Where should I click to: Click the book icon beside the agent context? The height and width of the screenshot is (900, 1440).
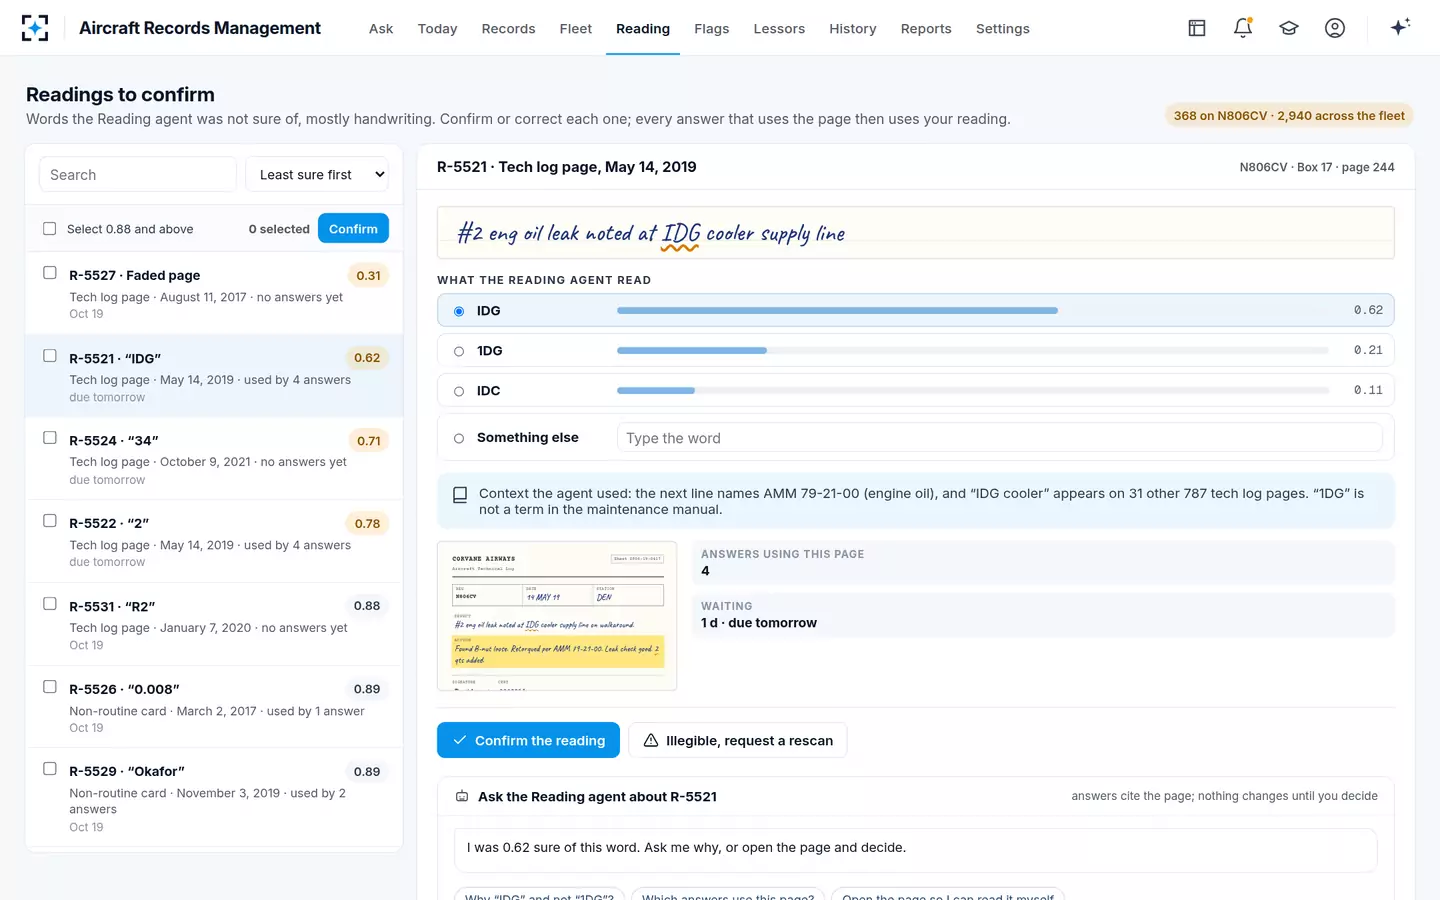[x=460, y=494]
